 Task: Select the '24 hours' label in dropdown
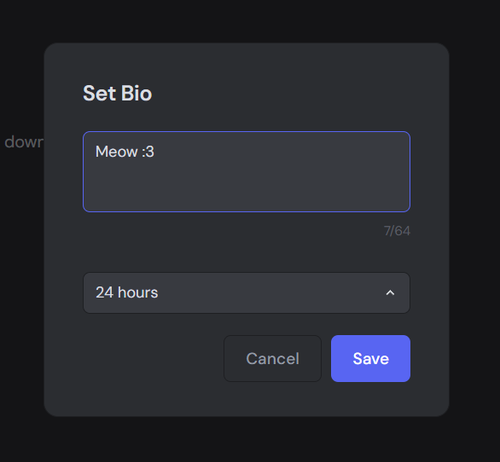tap(127, 293)
